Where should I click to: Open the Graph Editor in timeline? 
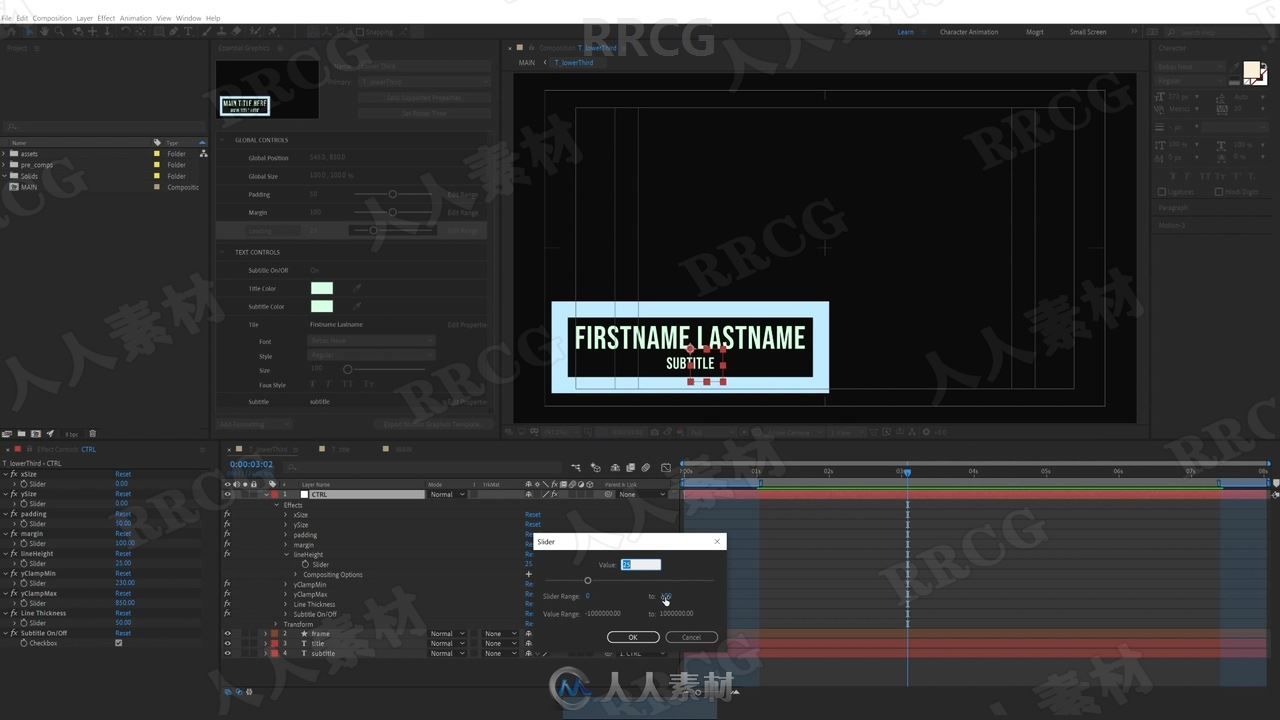tap(666, 467)
